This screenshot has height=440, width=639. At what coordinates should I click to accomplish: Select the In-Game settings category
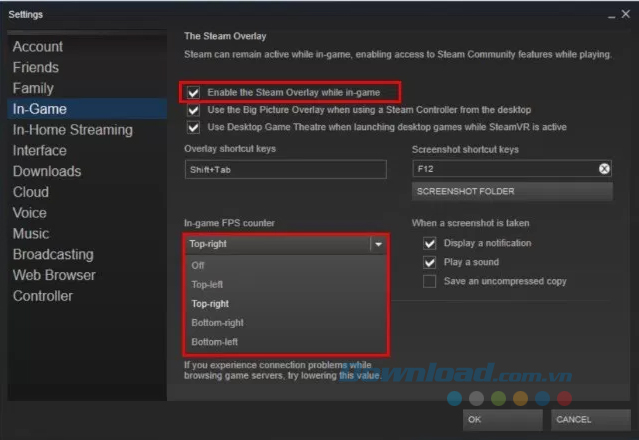pyautogui.click(x=87, y=109)
